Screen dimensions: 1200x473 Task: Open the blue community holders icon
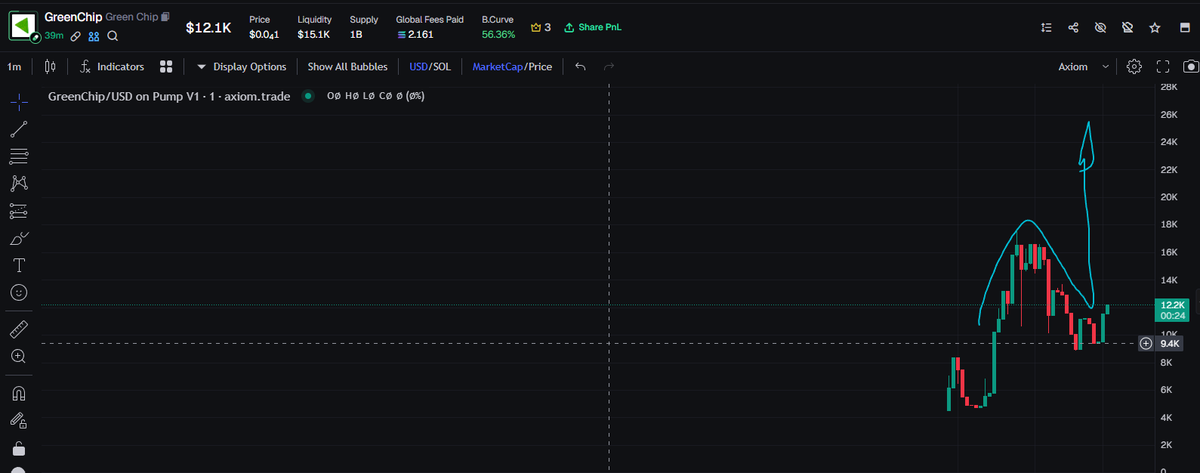[x=94, y=35]
